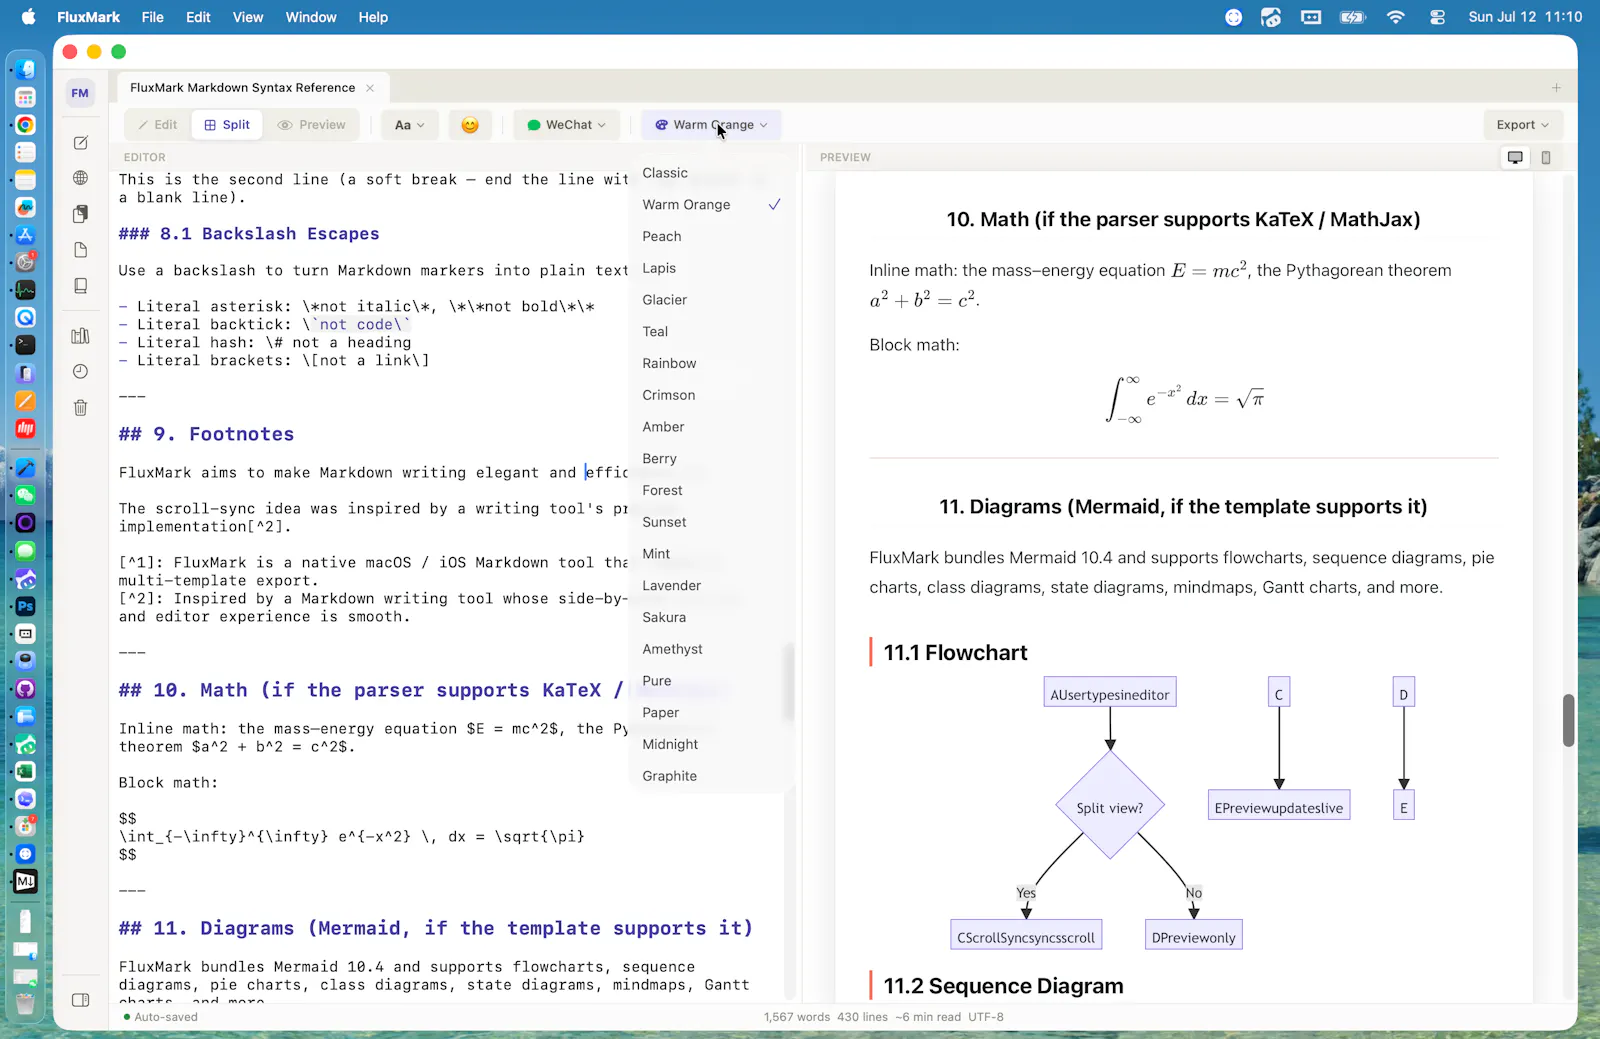
Task: Open the View menu
Action: point(248,17)
